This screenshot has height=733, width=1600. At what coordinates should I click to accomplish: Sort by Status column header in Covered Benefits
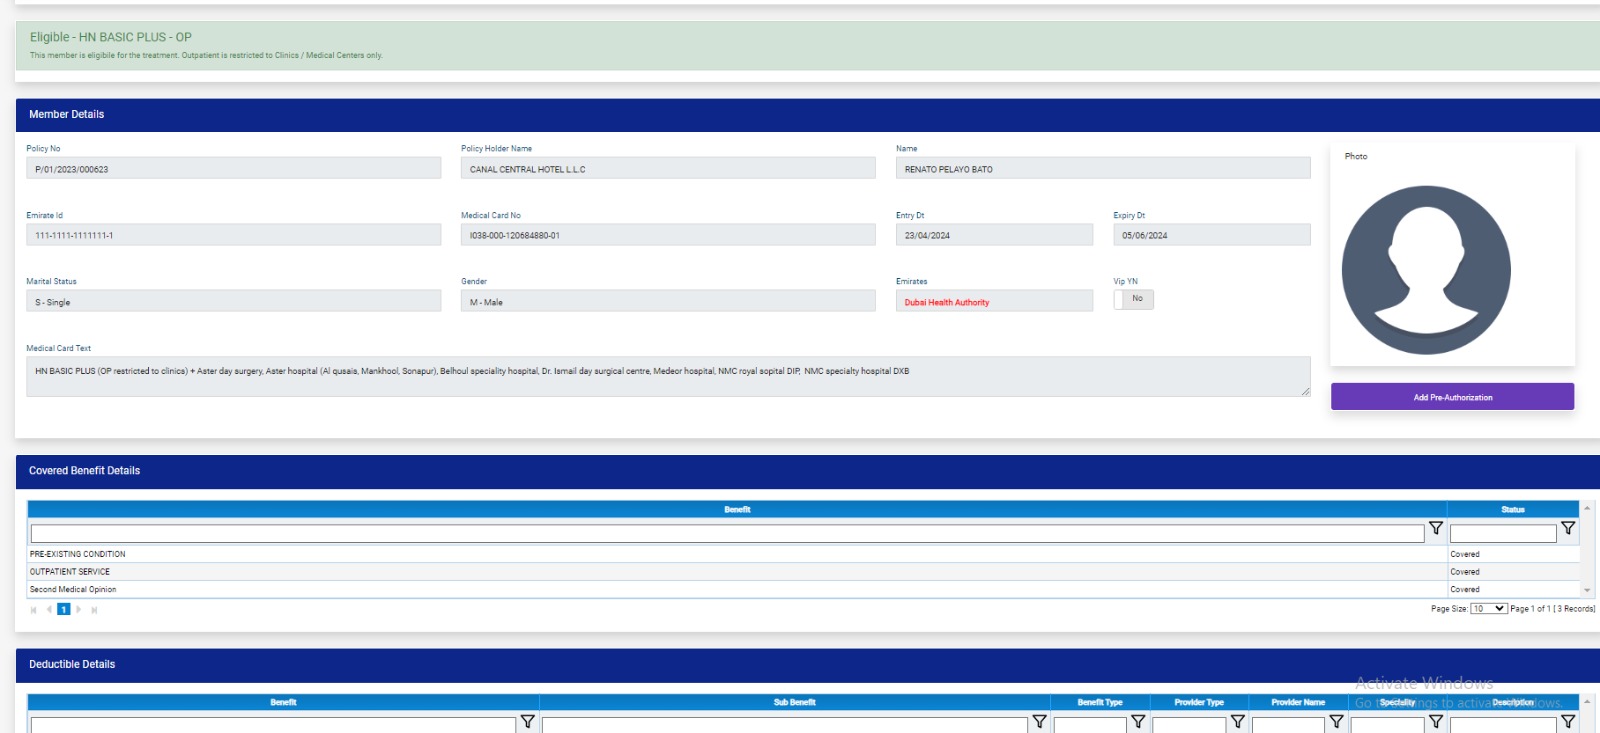pos(1512,510)
